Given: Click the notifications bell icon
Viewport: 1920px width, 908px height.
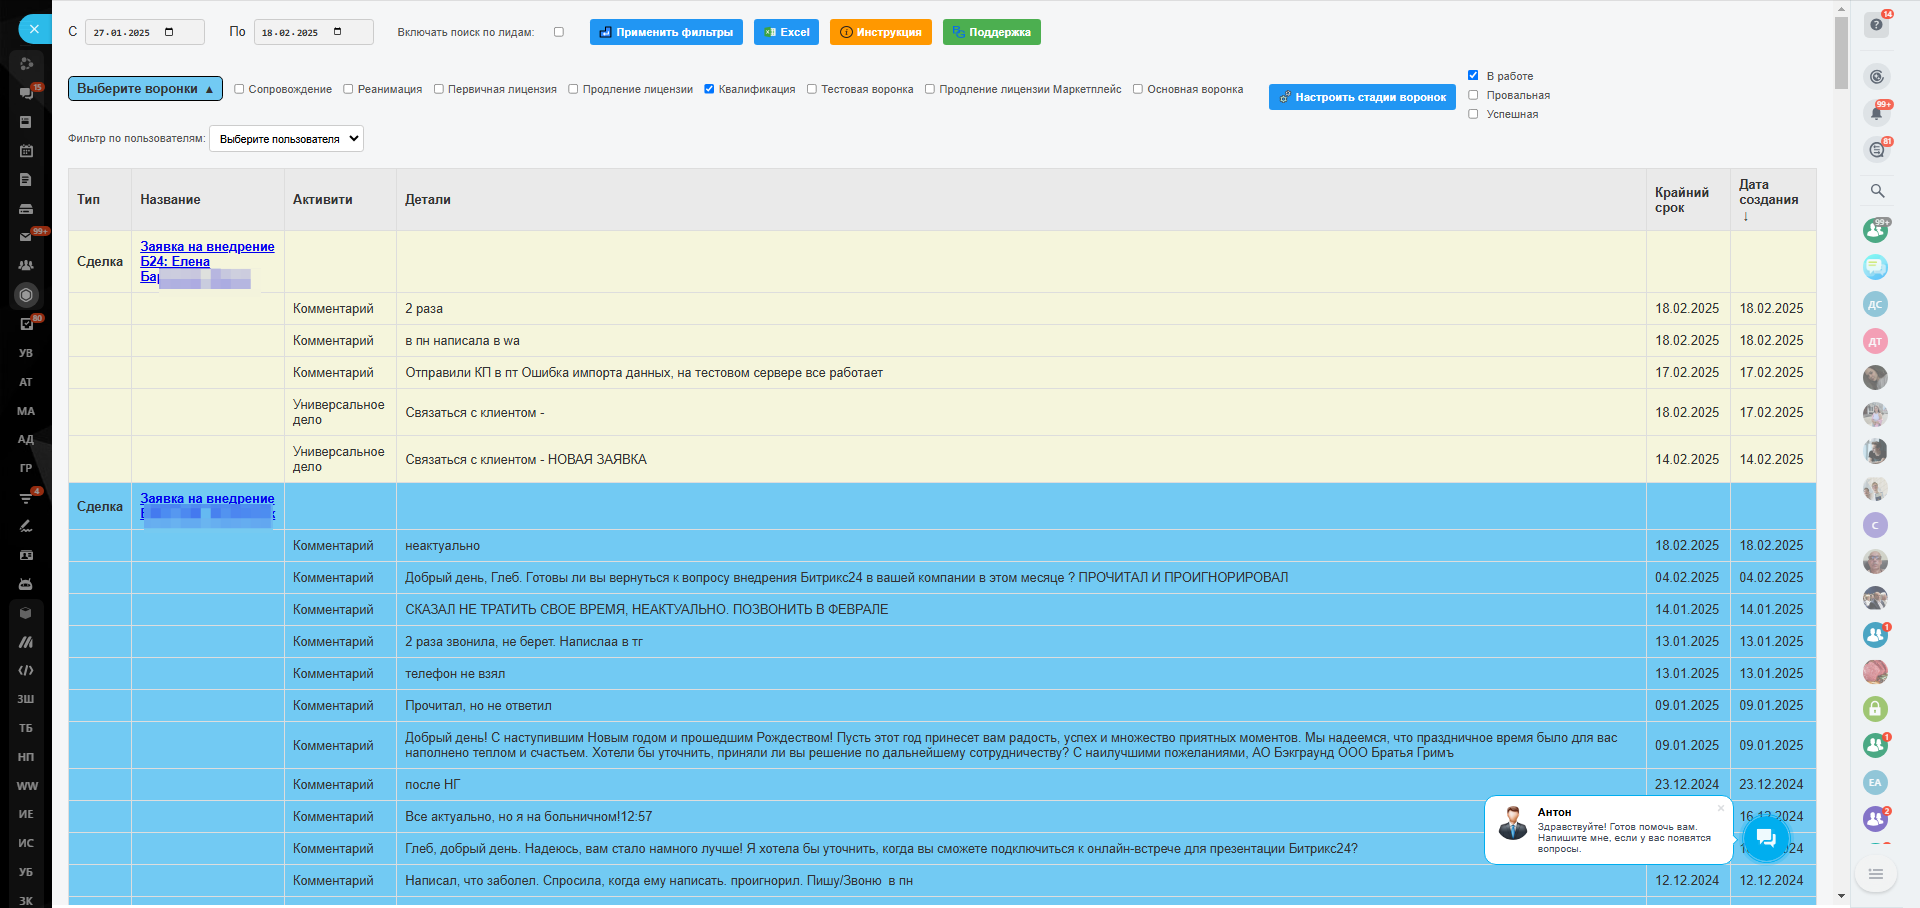Looking at the screenshot, I should pyautogui.click(x=1876, y=113).
